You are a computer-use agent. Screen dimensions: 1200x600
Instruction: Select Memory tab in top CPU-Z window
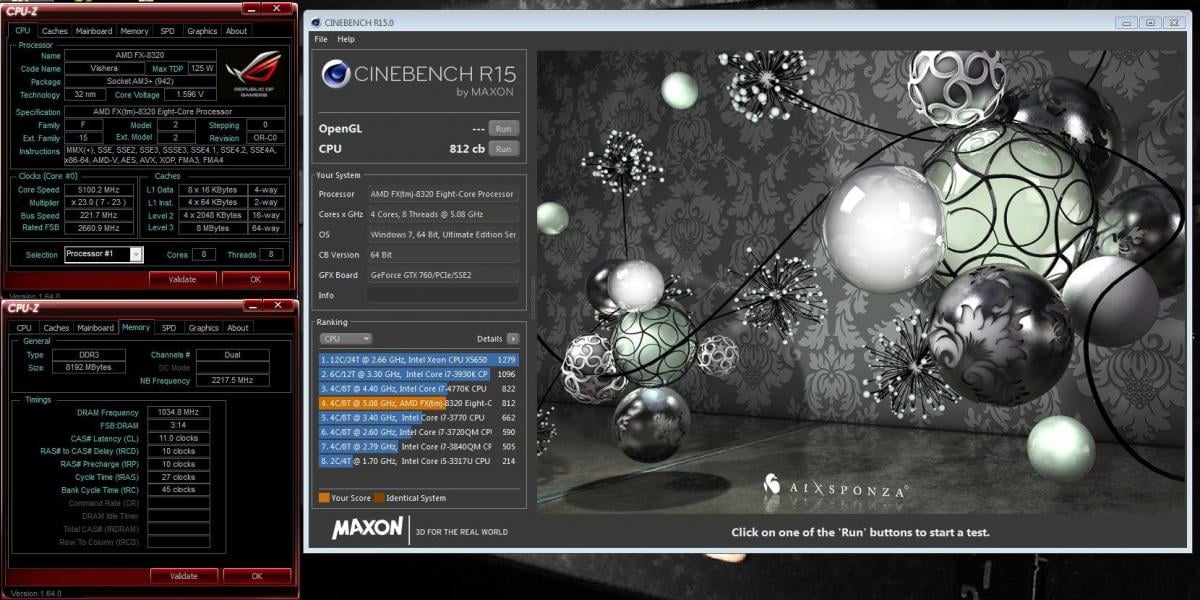point(135,31)
